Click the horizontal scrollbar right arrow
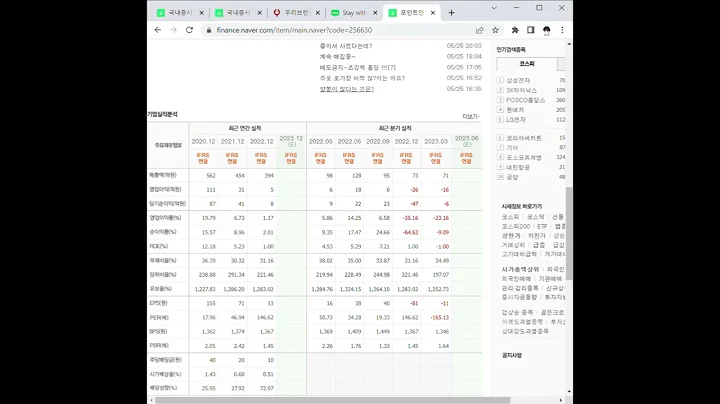The height and width of the screenshot is (404, 720). tap(561, 400)
